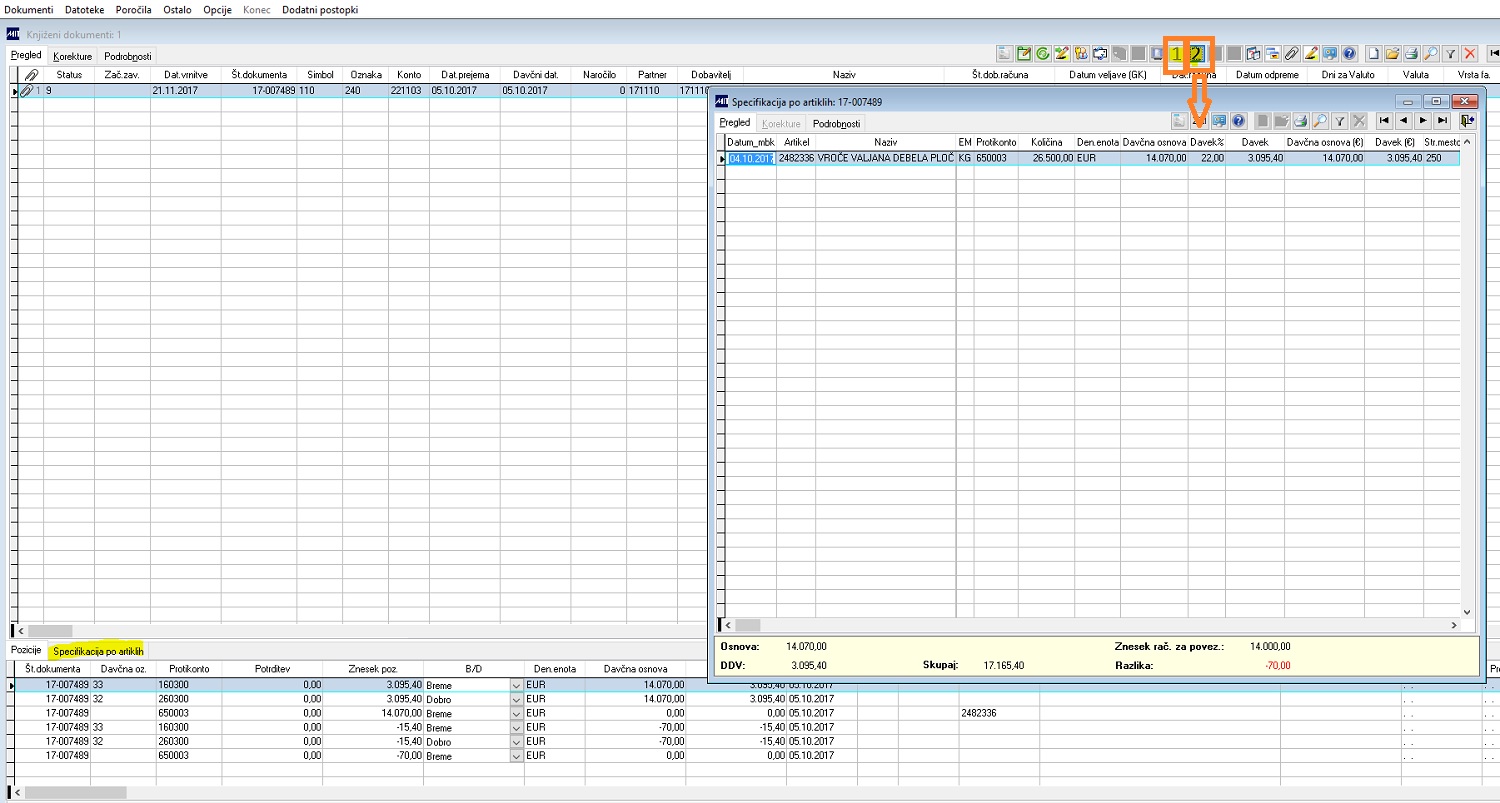Click the yellow number 2 toolbar icon
This screenshot has width=1500, height=803.
pos(1197,54)
